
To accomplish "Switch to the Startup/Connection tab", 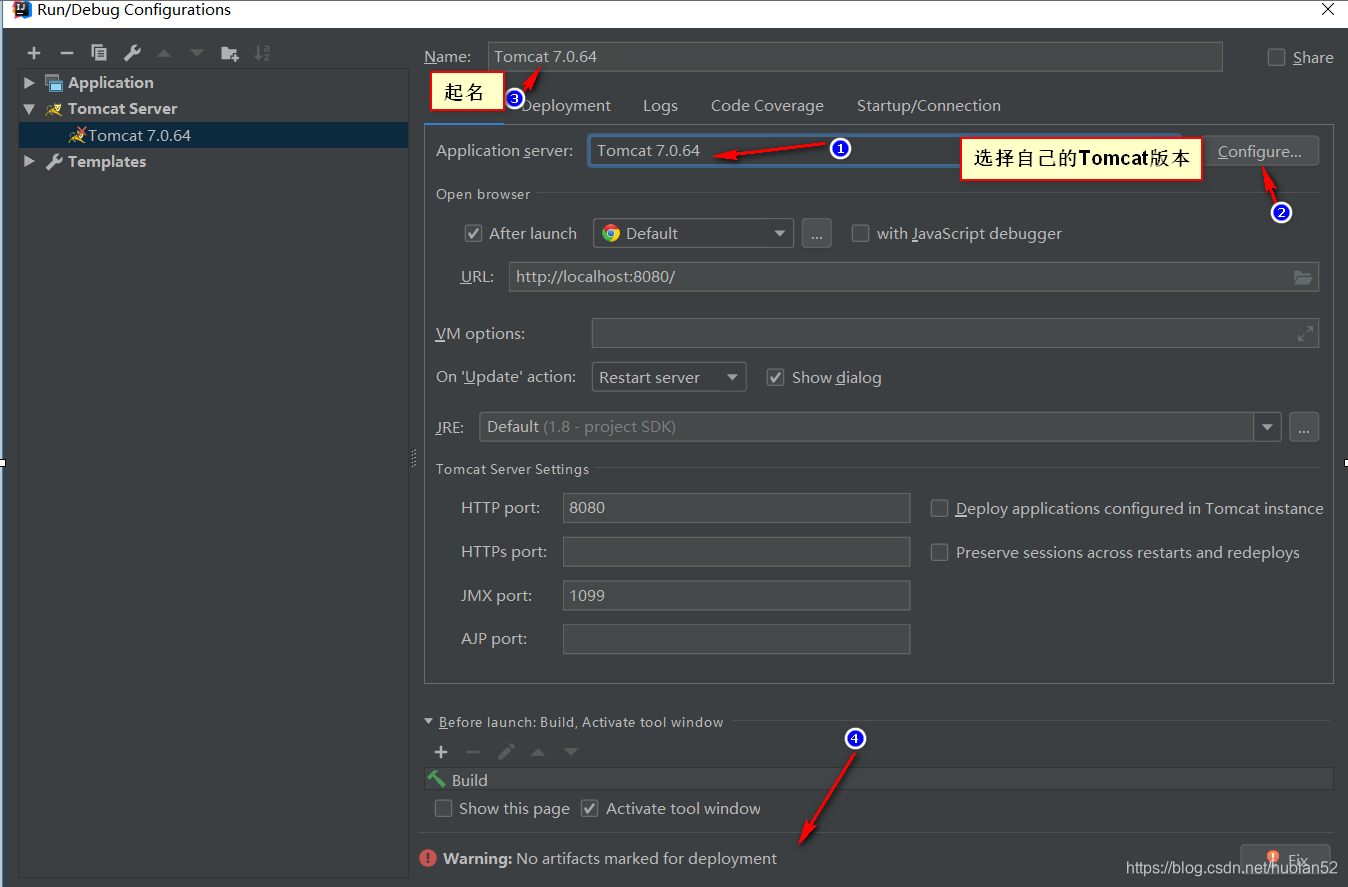I will pyautogui.click(x=928, y=105).
